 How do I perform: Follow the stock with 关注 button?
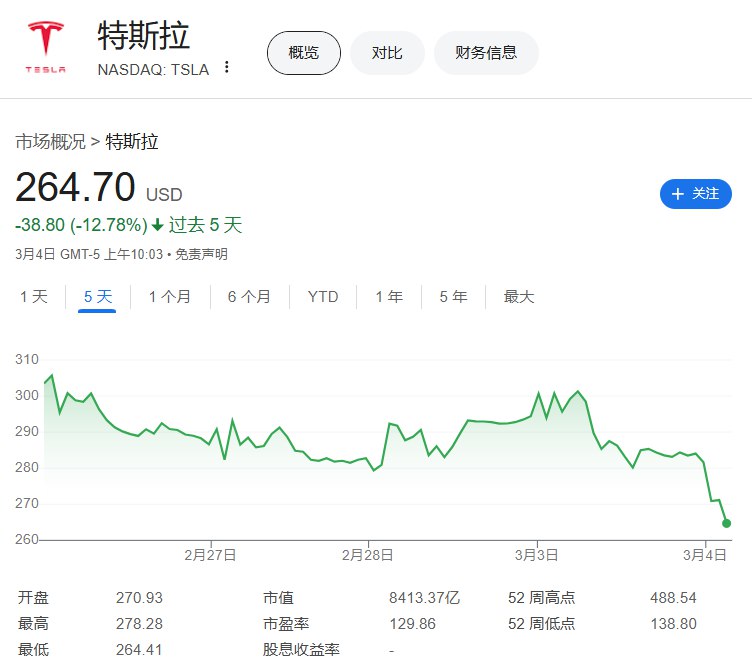pyautogui.click(x=695, y=194)
